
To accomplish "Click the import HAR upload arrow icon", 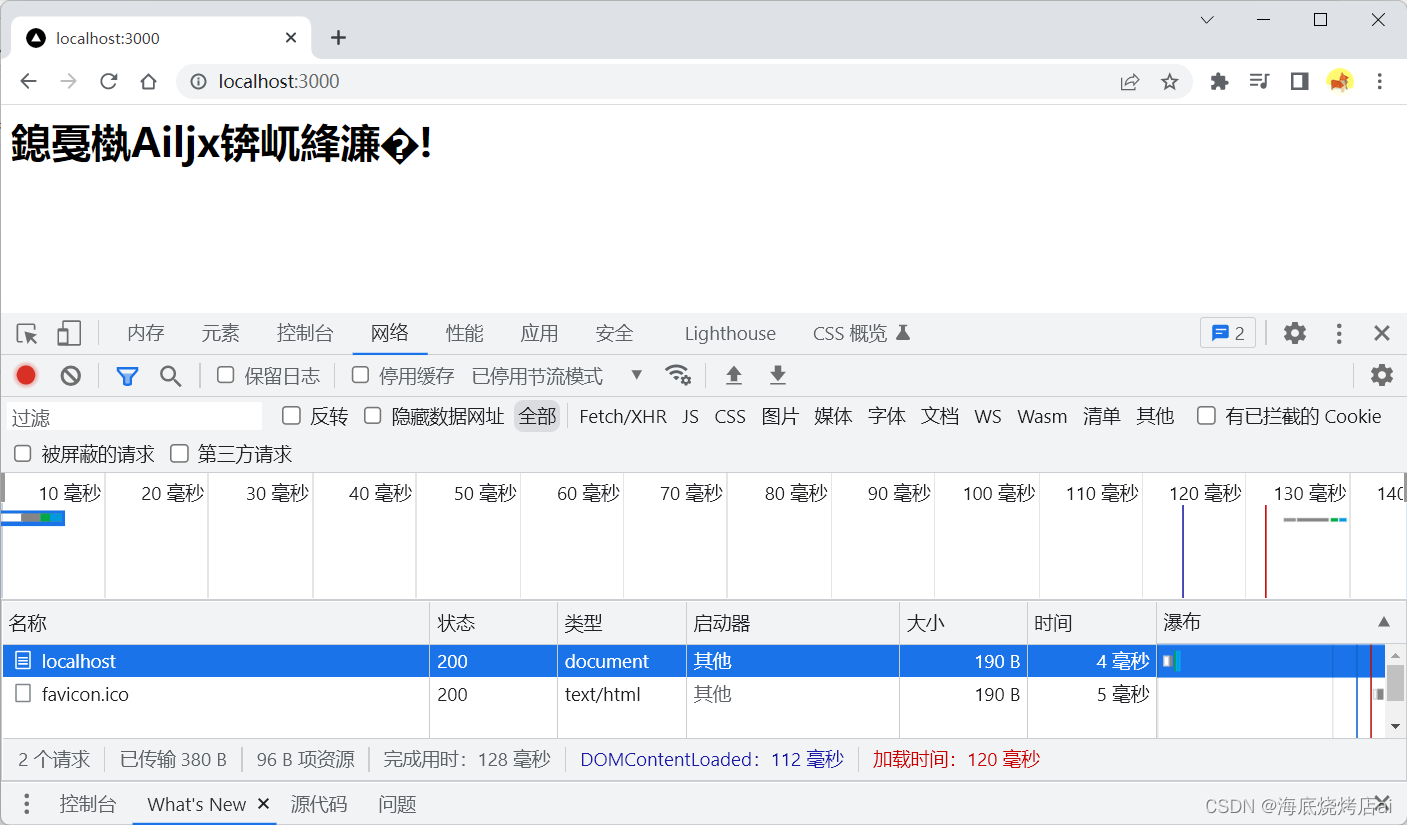I will pos(734,376).
